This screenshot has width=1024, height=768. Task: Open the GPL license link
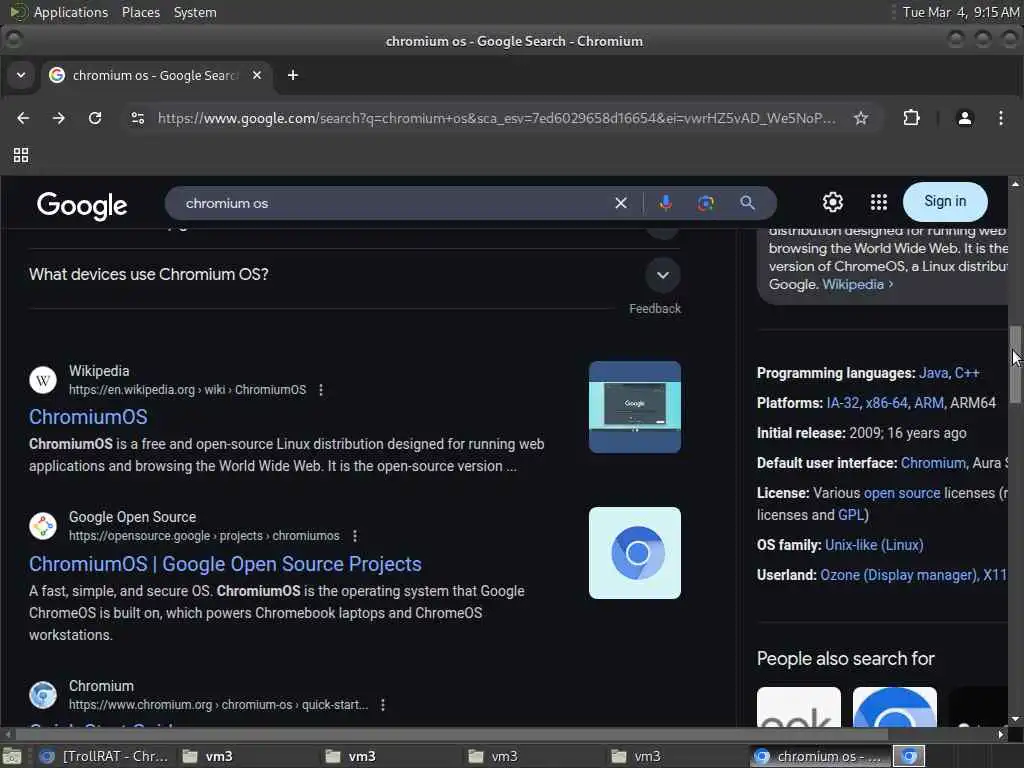(x=850, y=515)
